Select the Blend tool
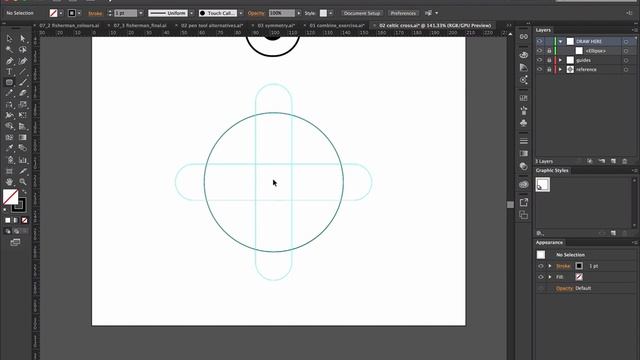Image resolution: width=640 pixels, height=360 pixels. point(23,148)
